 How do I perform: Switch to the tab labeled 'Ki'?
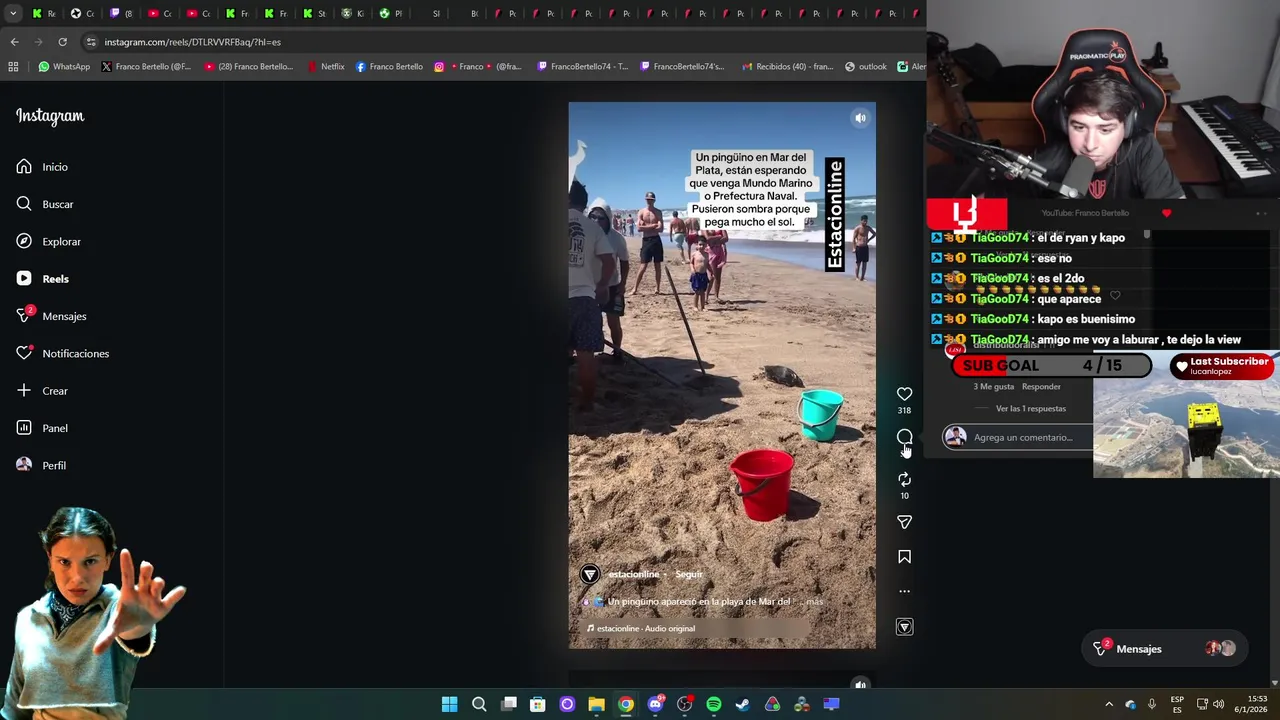(352, 13)
